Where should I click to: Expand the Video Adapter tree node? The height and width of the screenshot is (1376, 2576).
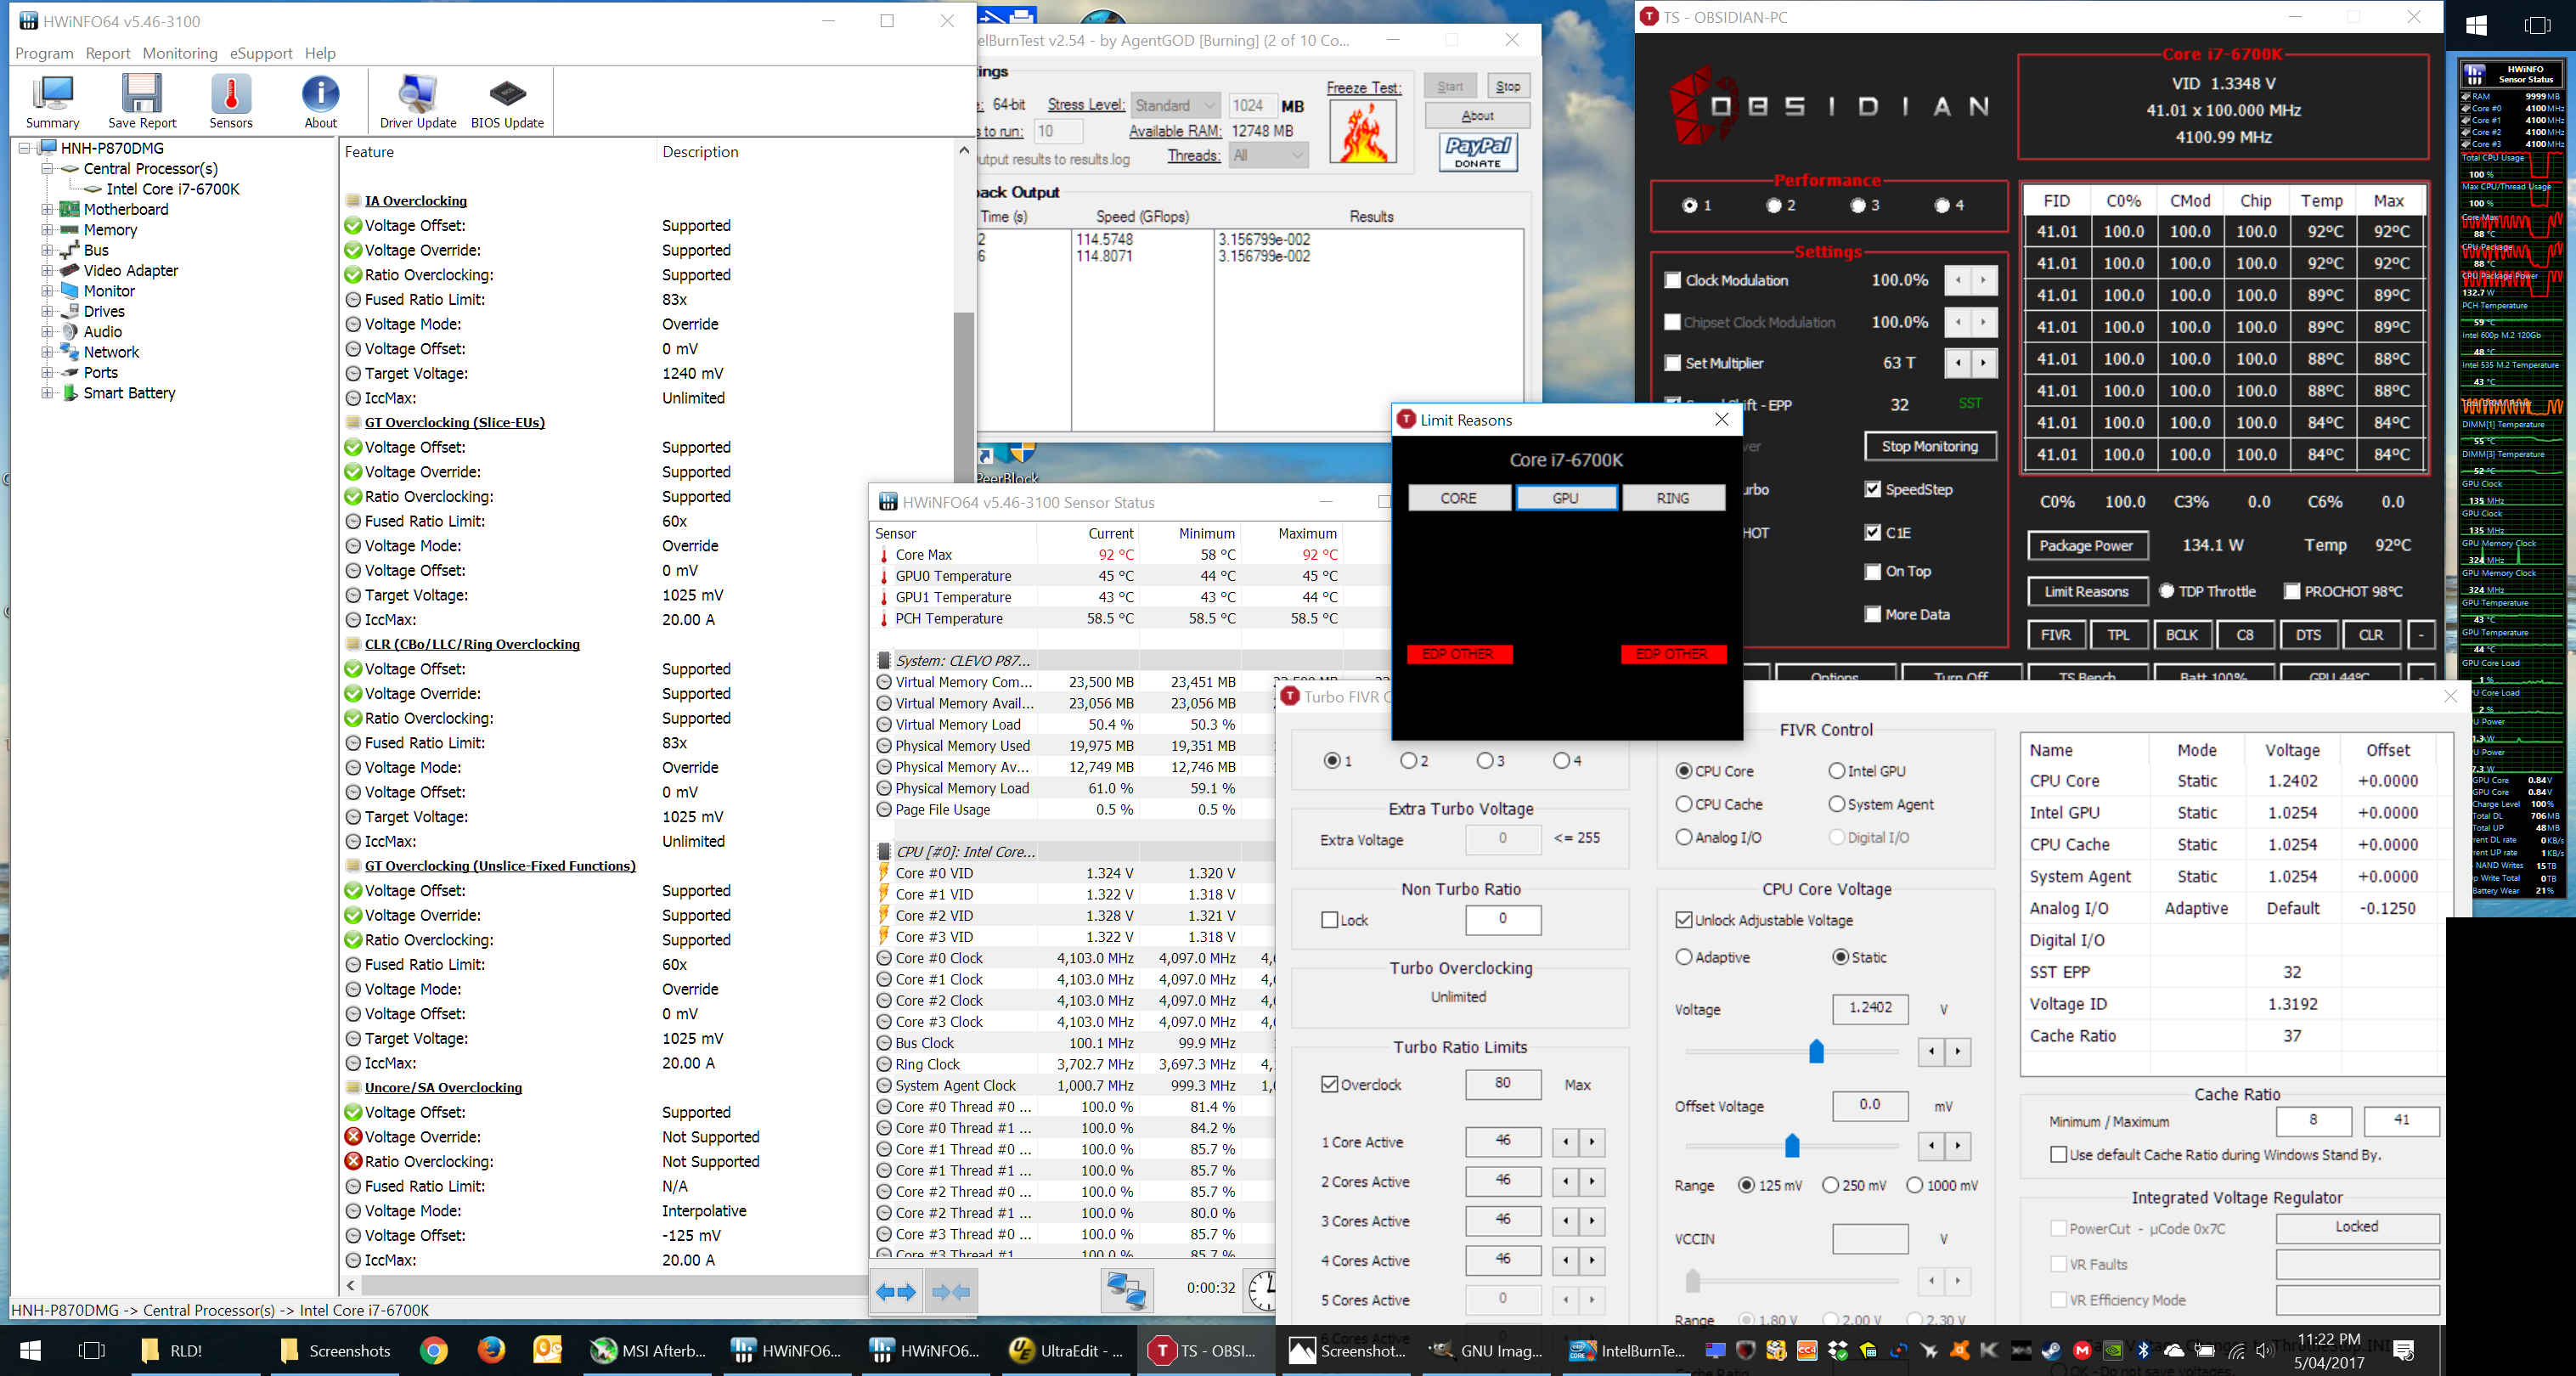(47, 270)
